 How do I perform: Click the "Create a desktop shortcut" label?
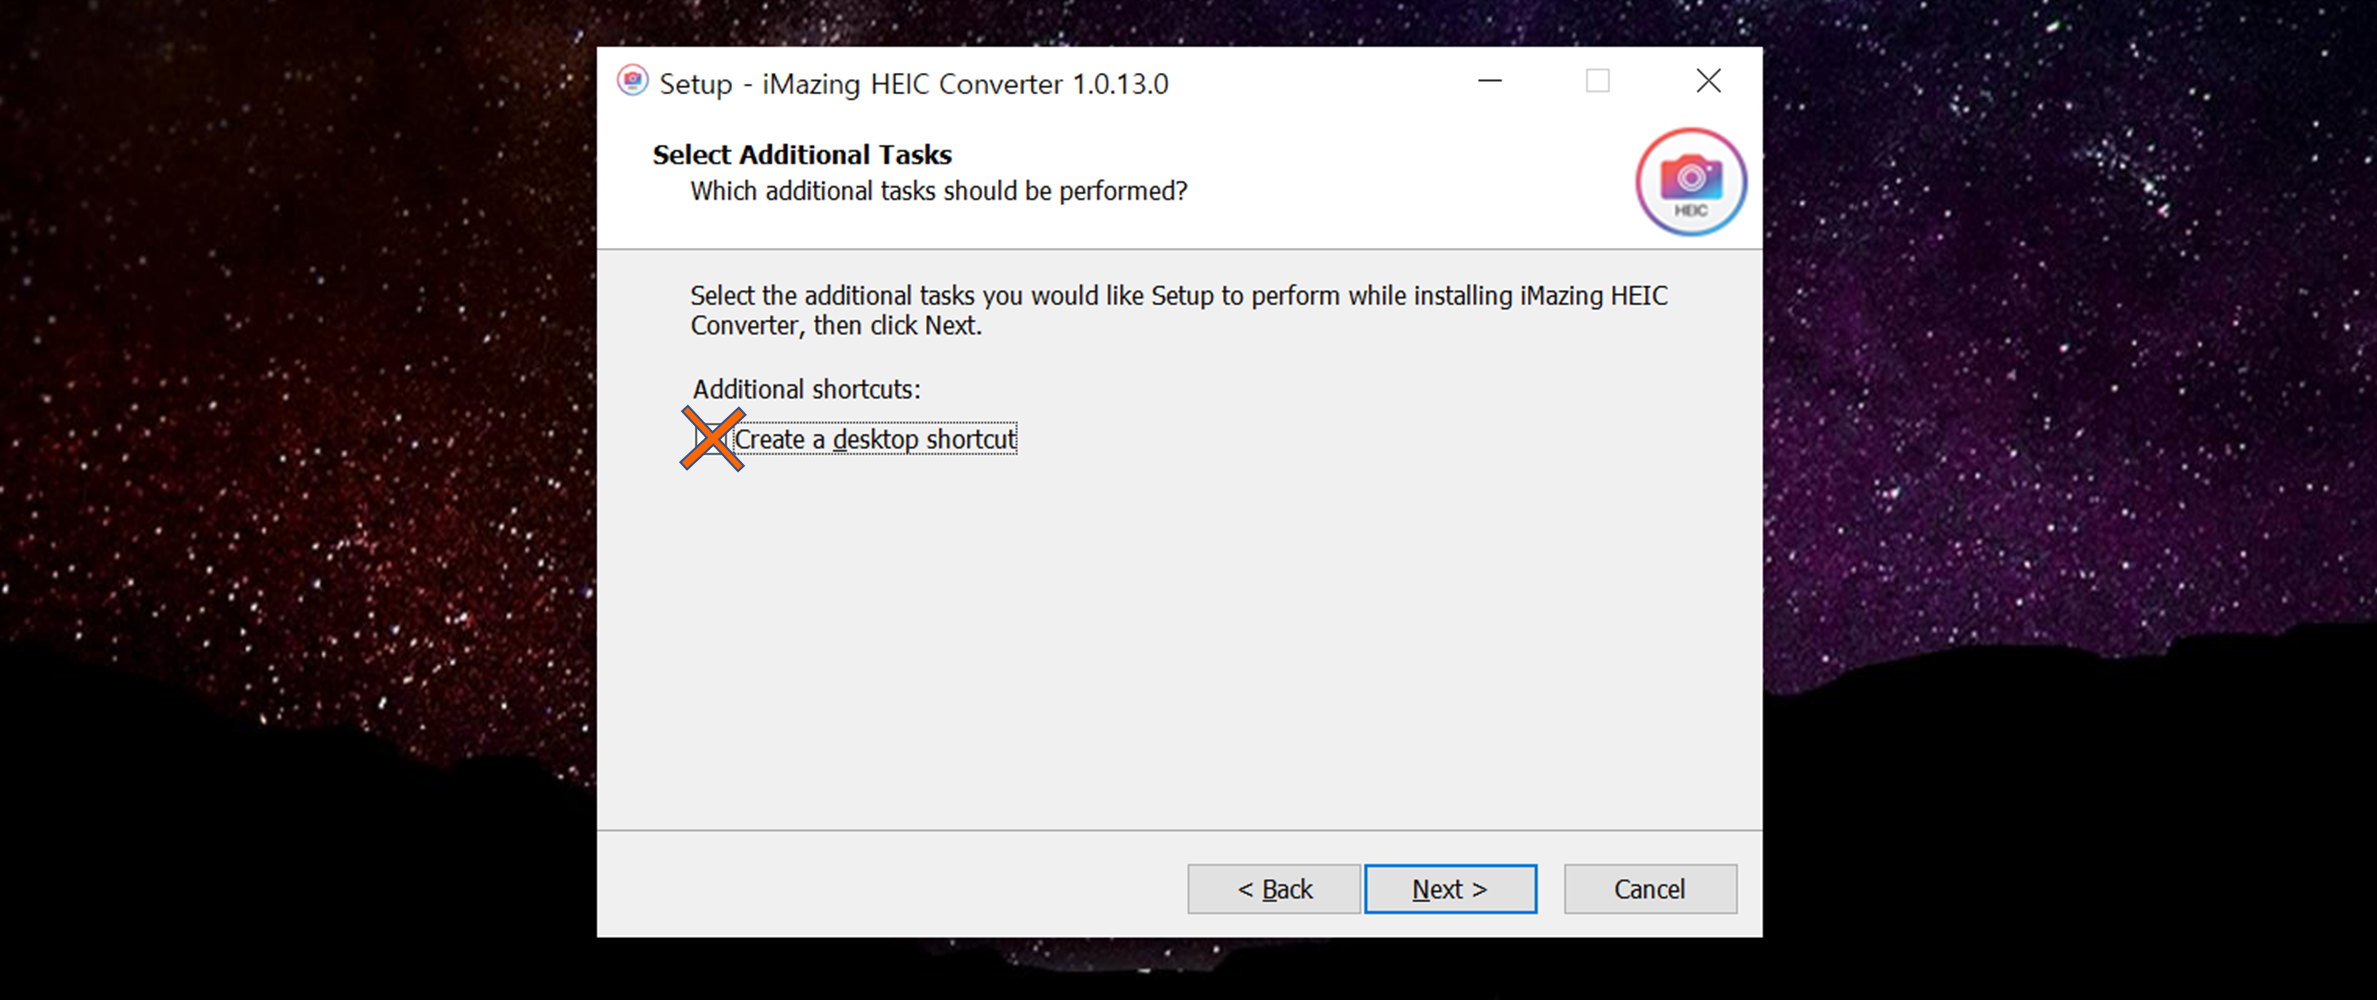coord(875,439)
